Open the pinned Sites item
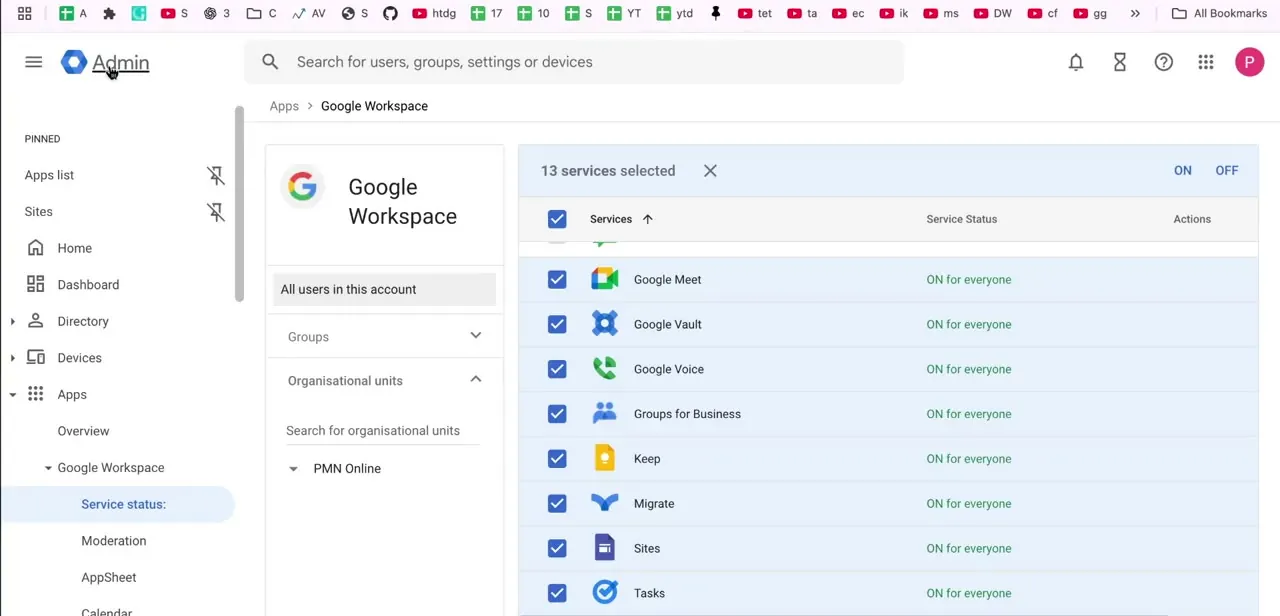This screenshot has height=616, width=1280. [x=39, y=212]
